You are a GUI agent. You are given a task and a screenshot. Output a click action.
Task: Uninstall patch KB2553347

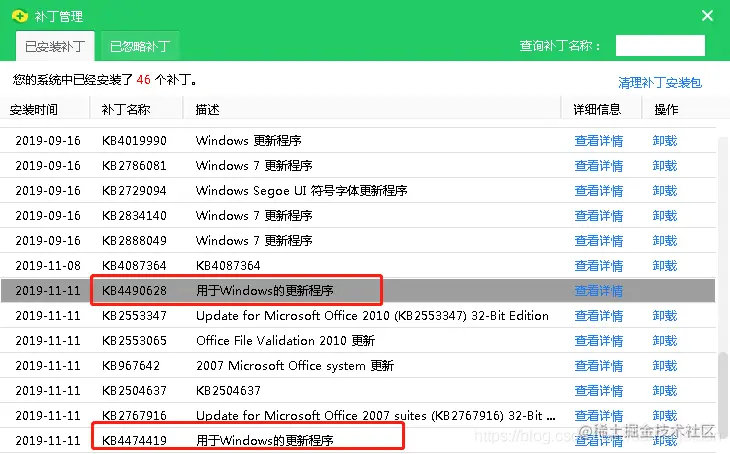coord(664,316)
